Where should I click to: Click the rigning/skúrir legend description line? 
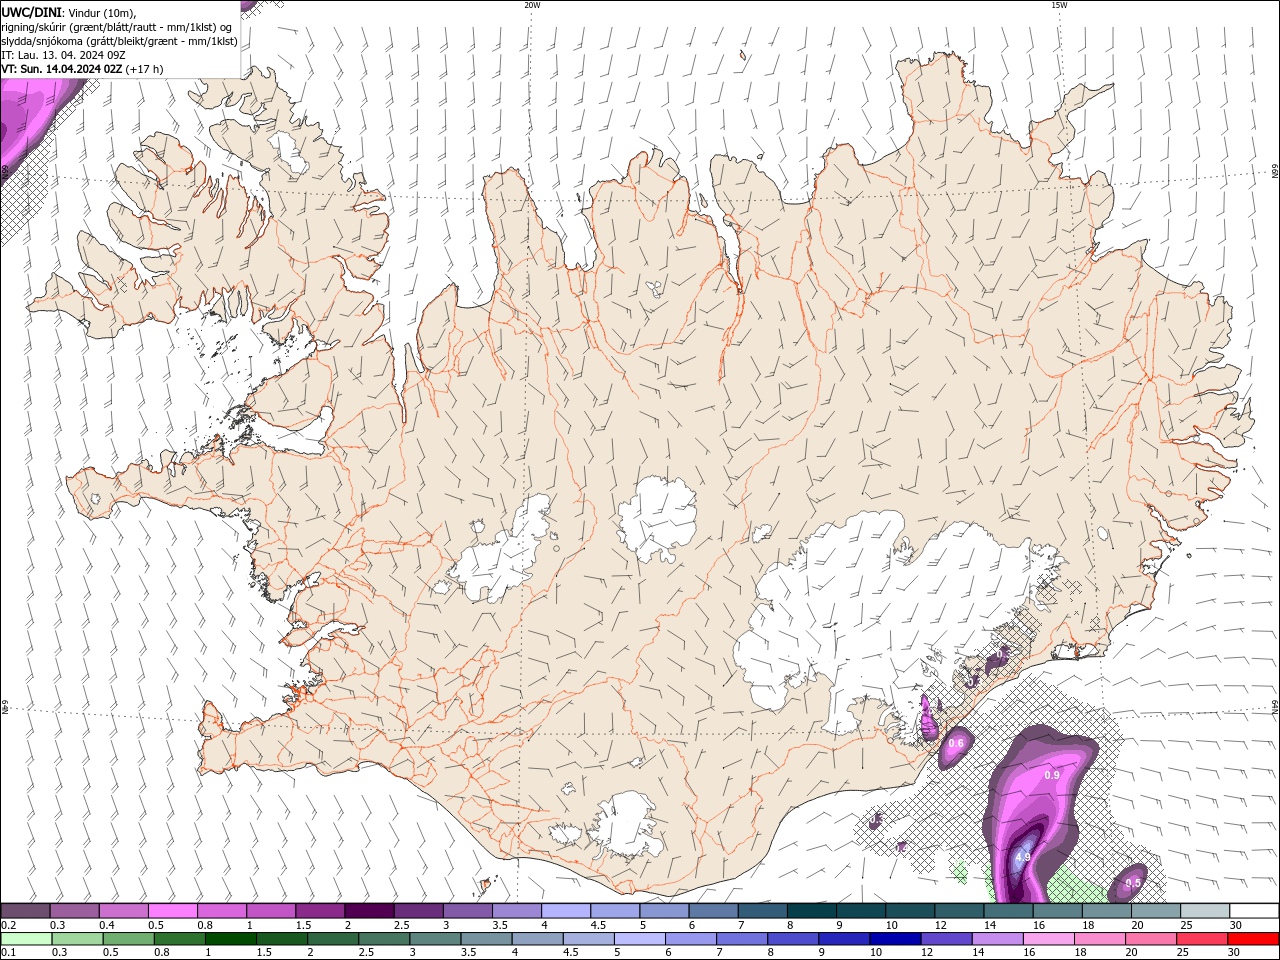(117, 27)
